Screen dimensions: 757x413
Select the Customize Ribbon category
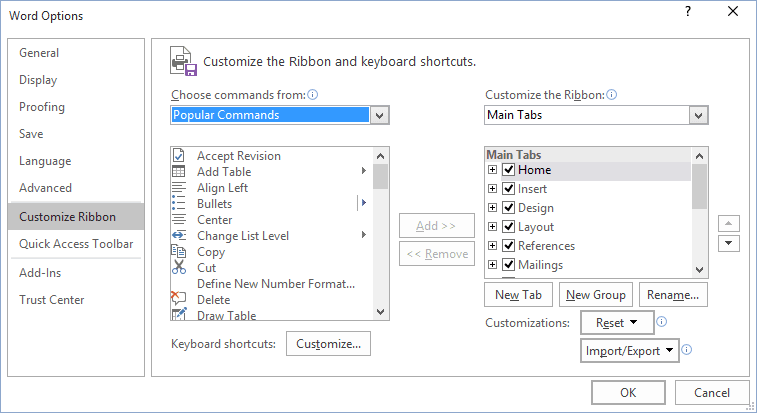(x=76, y=216)
